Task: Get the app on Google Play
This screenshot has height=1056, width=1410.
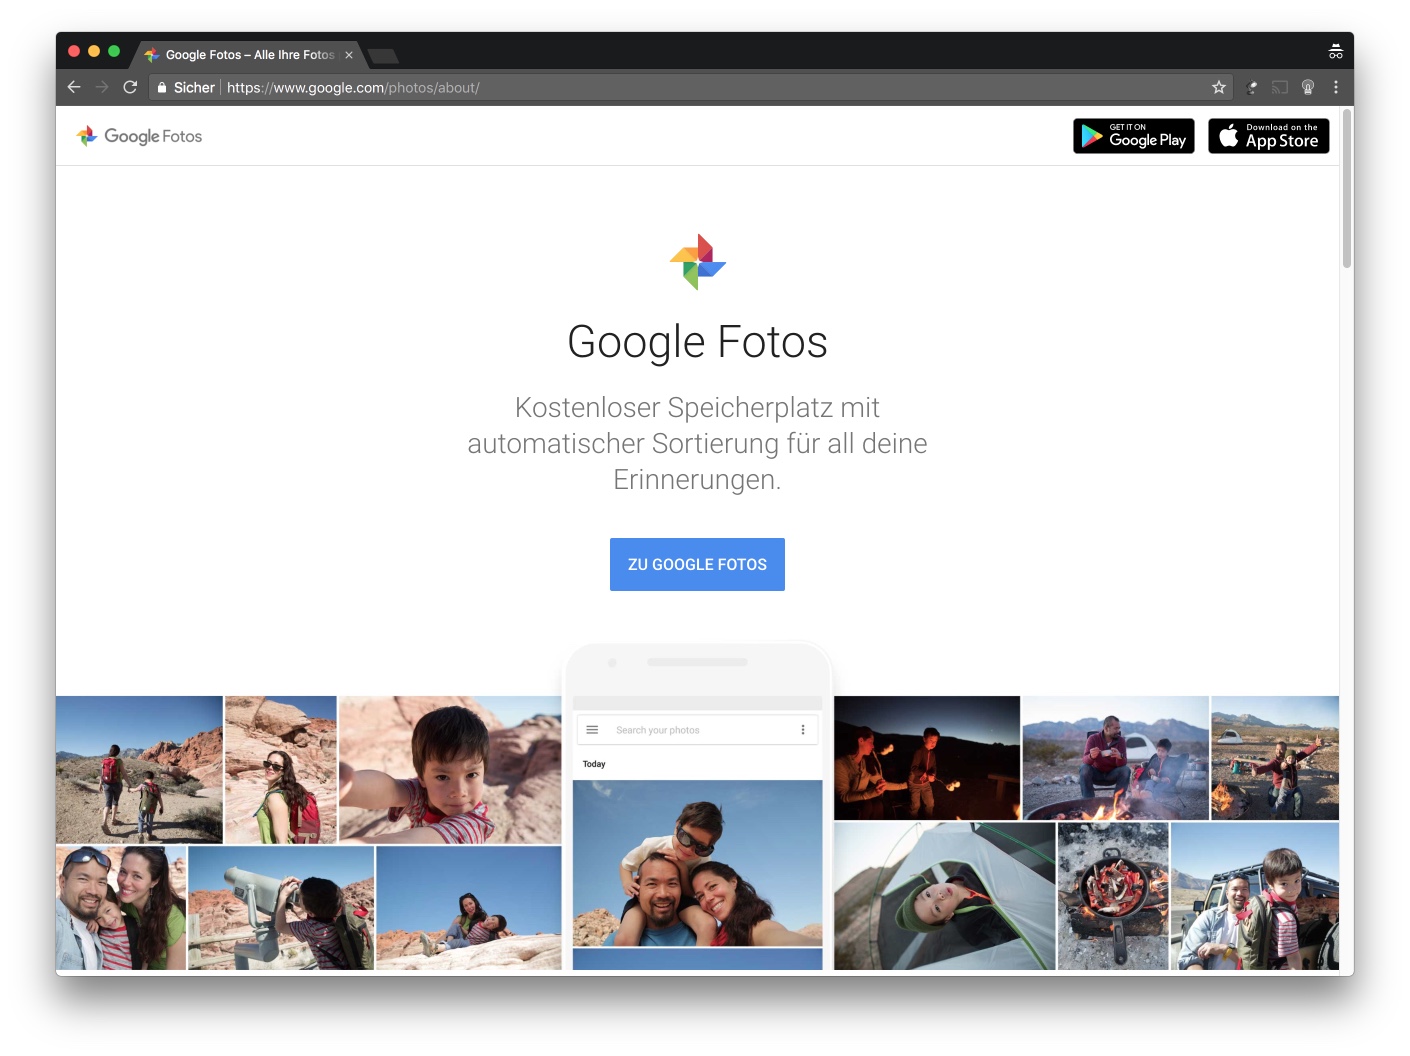Action: click(1134, 136)
